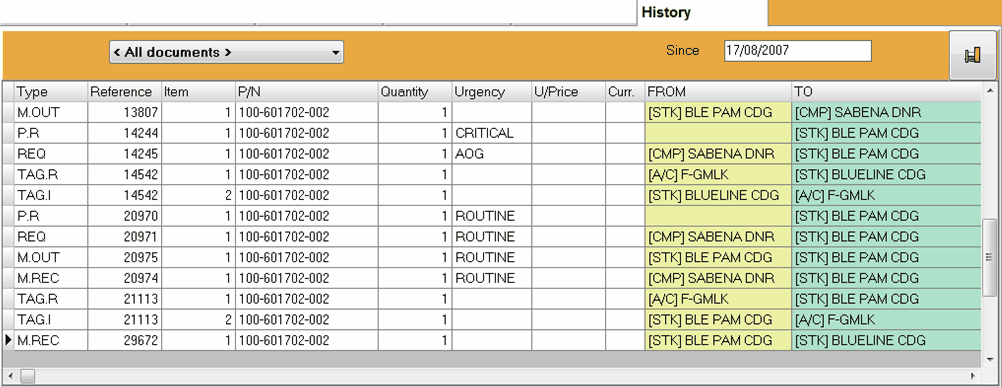1002x387 pixels.
Task: Click M.REC type in row 29672
Action: click(x=50, y=340)
